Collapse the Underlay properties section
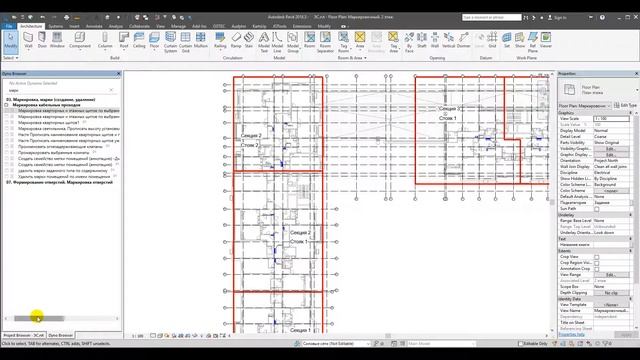The width and height of the screenshot is (640, 360). click(x=630, y=215)
